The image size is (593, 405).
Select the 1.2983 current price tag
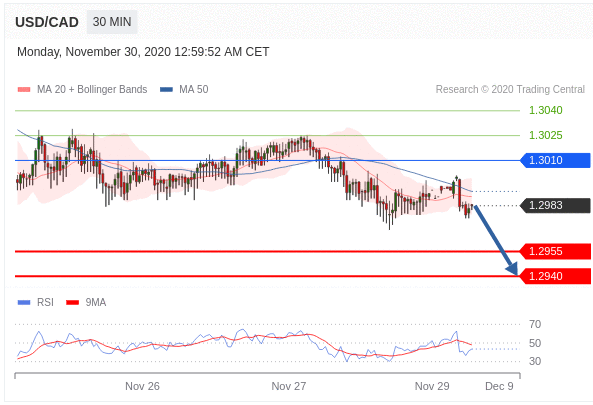pos(555,205)
